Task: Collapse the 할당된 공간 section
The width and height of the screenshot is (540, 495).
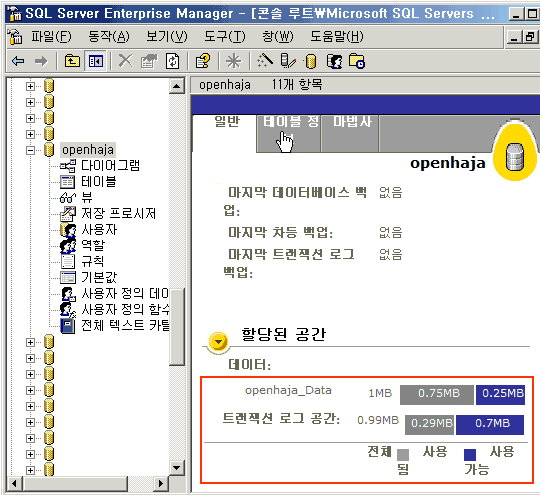Action: (218, 341)
